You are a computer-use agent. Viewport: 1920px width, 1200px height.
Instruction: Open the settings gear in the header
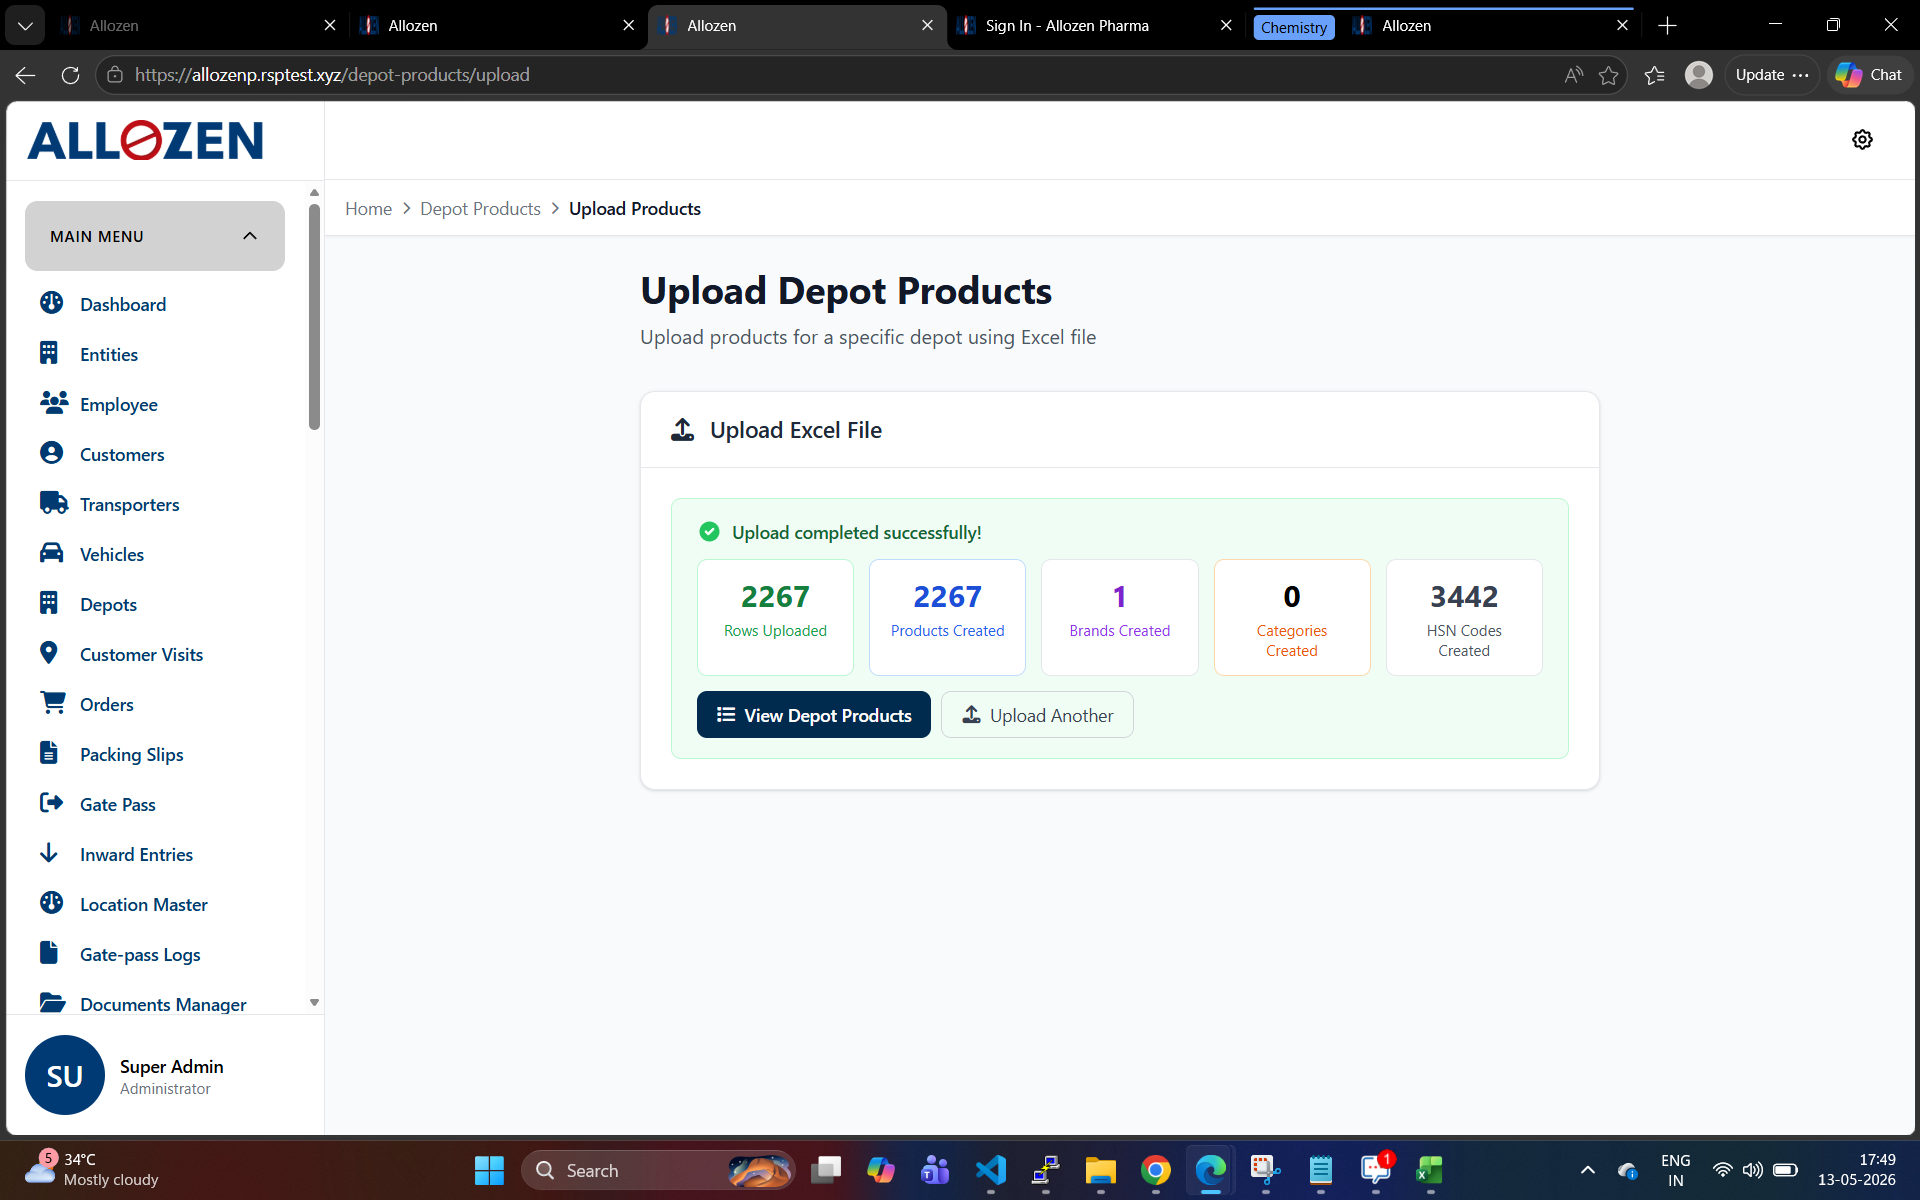point(1862,140)
